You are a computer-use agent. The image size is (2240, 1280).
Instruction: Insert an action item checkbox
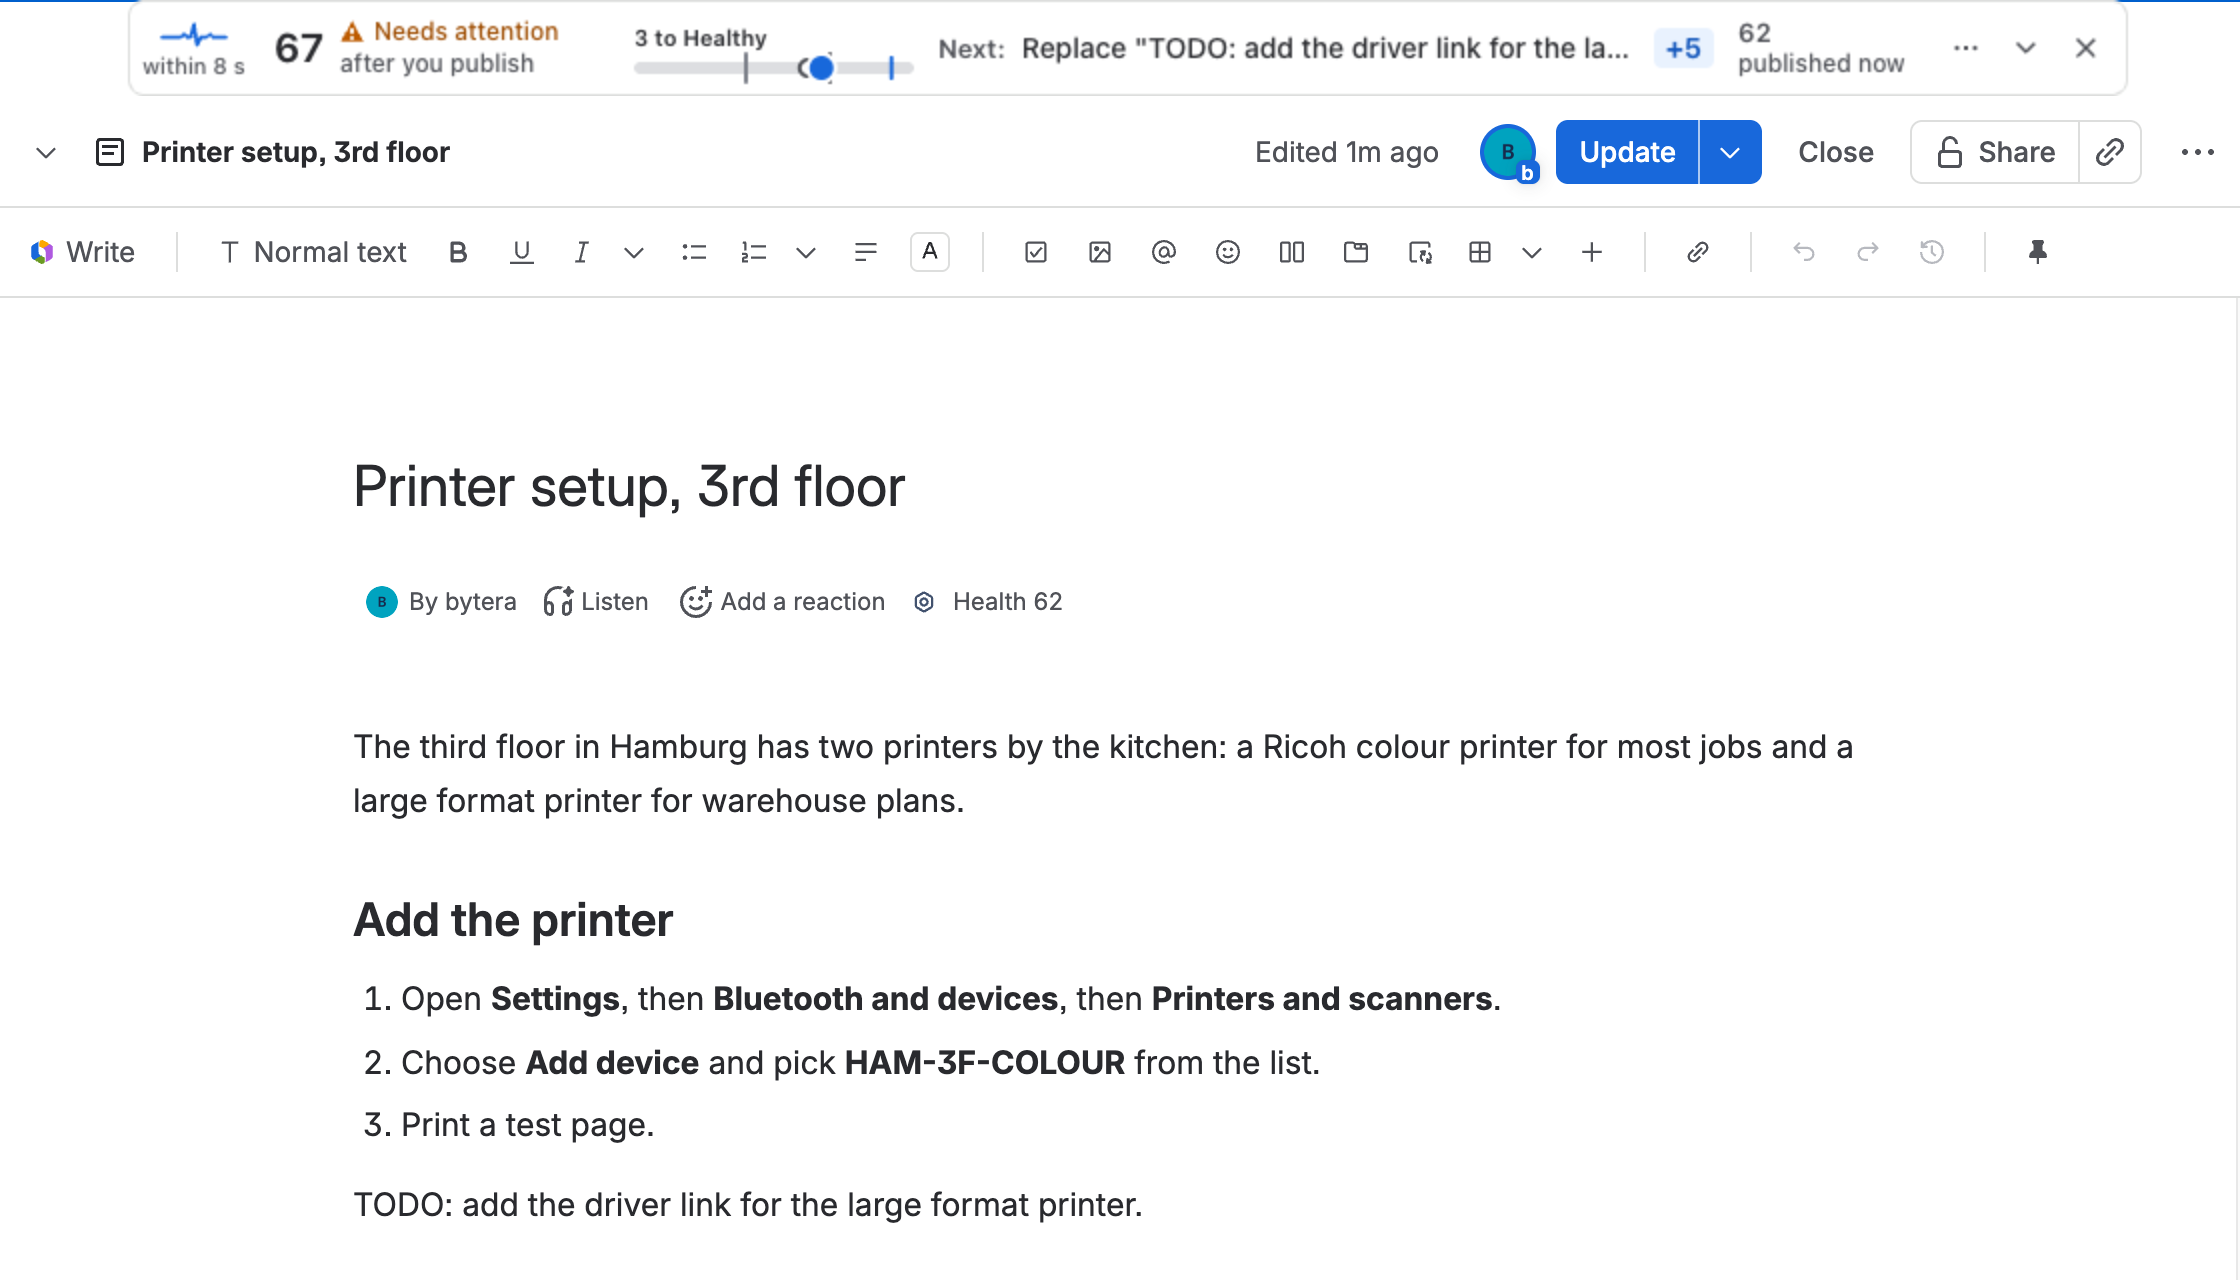click(x=1036, y=252)
